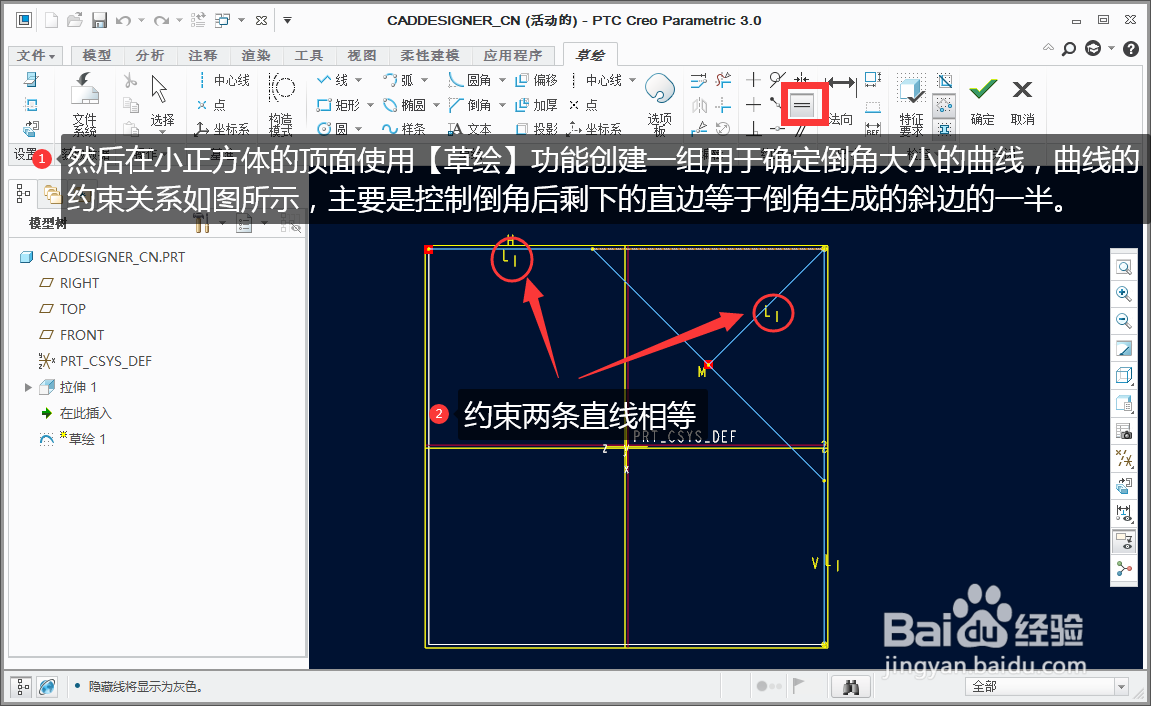This screenshot has height=706, width=1151.
Task: Expand the 线 tool dropdown arrow
Action: coord(359,80)
